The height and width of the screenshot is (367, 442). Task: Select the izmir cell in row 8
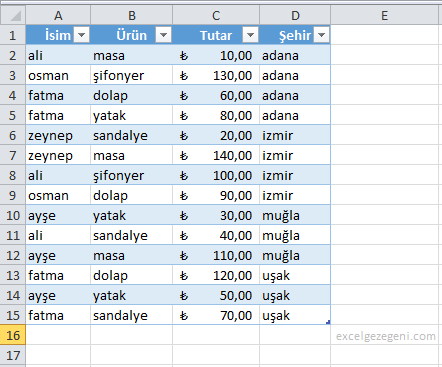(295, 175)
